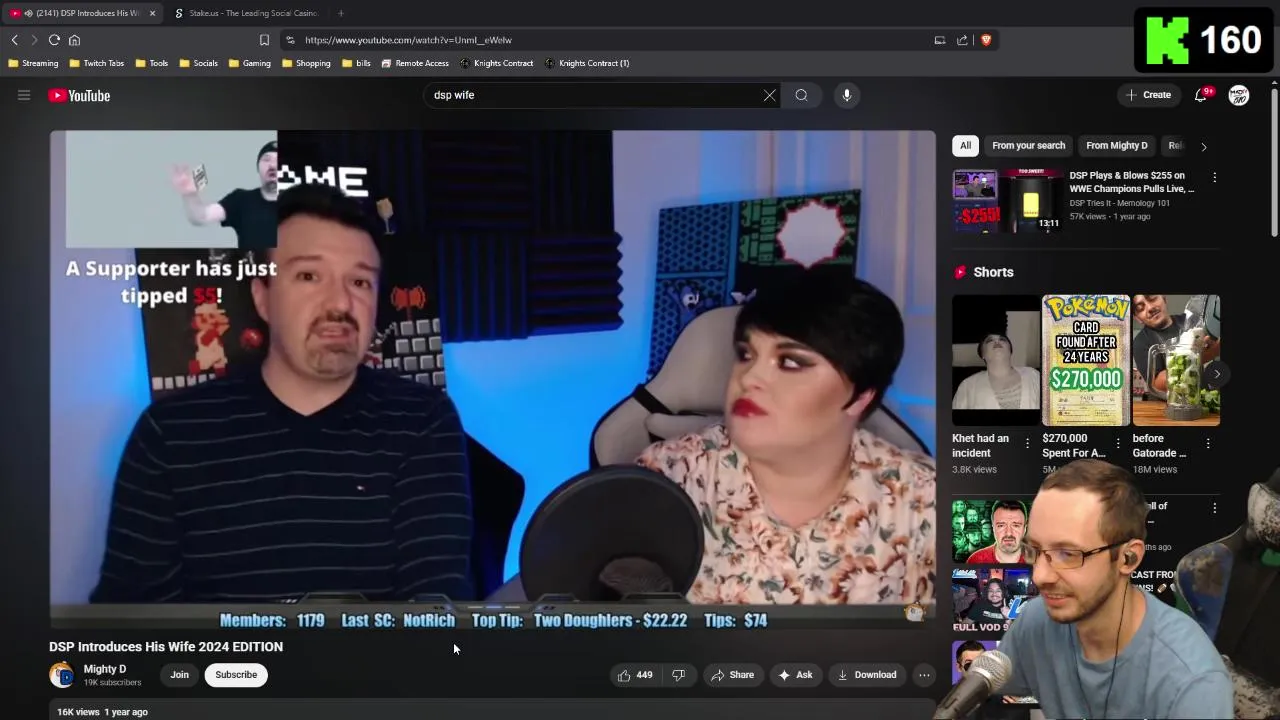
Task: Select From your search chip
Action: pyautogui.click(x=1028, y=146)
